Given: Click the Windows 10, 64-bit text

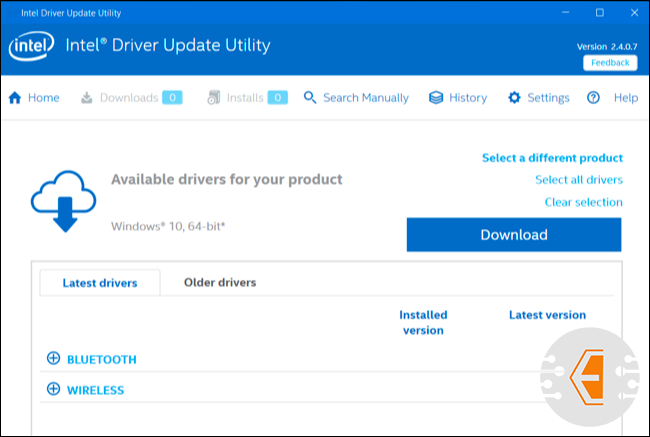Looking at the screenshot, I should (x=168, y=226).
